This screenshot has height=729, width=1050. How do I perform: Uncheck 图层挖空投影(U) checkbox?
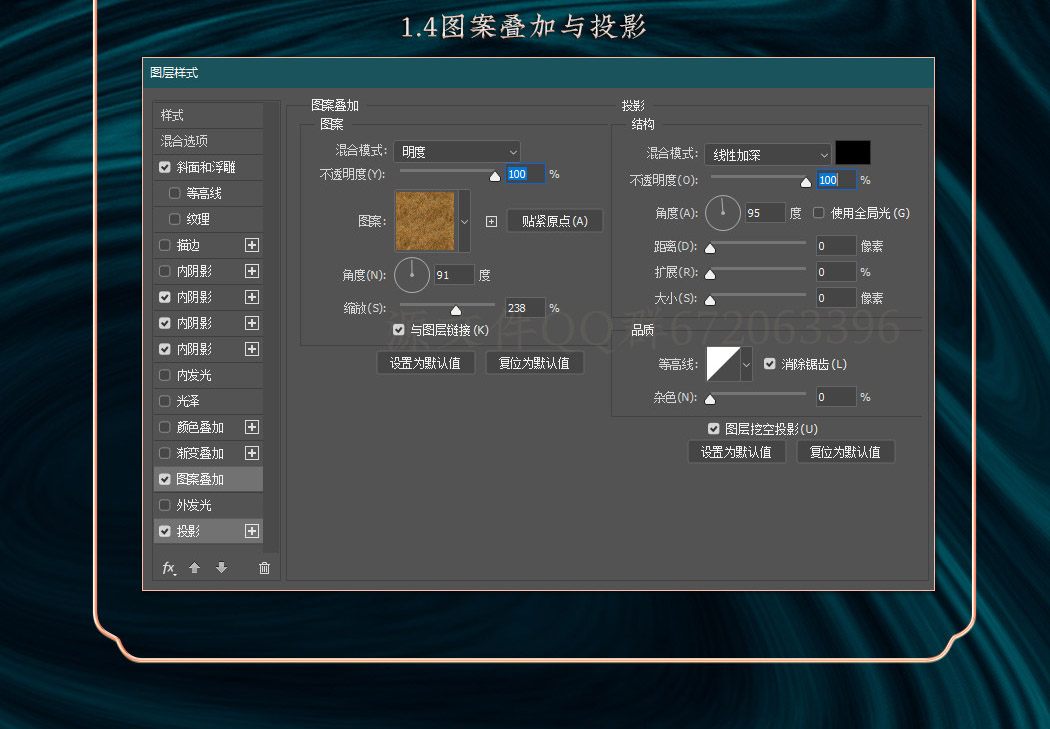714,429
